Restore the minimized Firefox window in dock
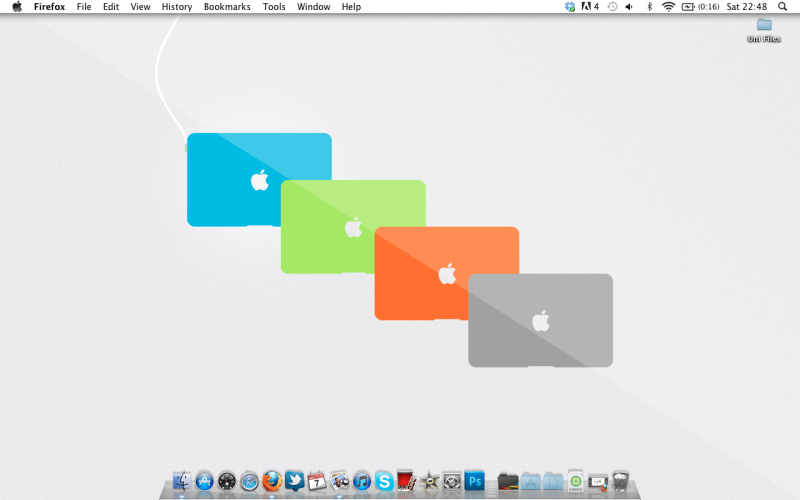 tap(598, 482)
